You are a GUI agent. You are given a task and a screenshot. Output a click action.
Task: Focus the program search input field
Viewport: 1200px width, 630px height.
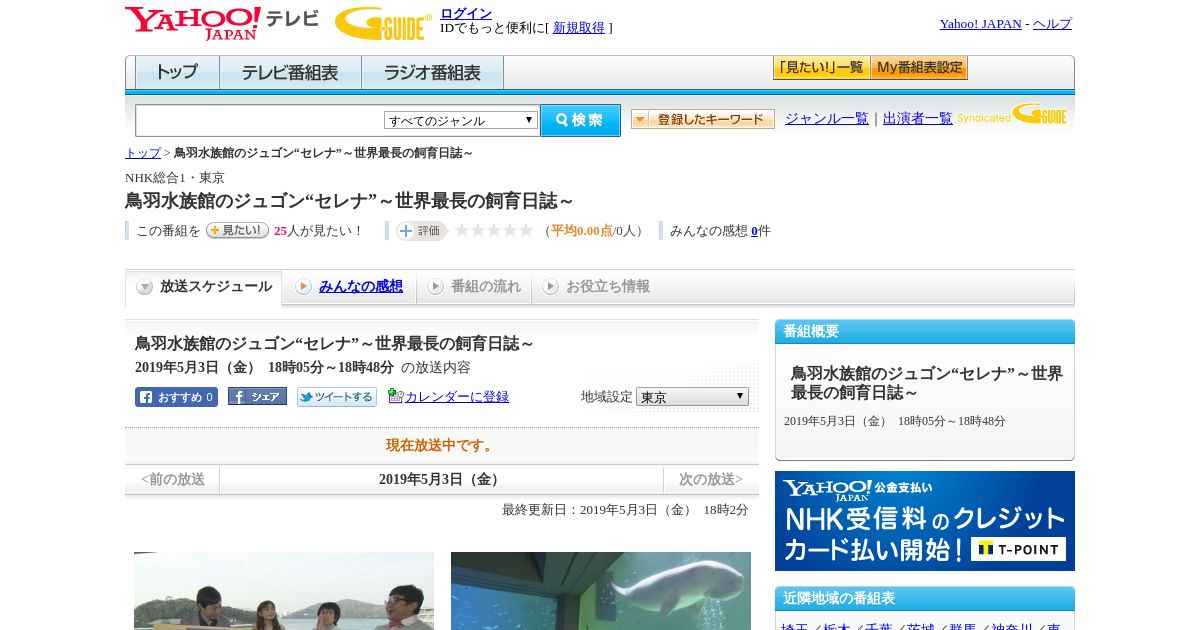260,120
